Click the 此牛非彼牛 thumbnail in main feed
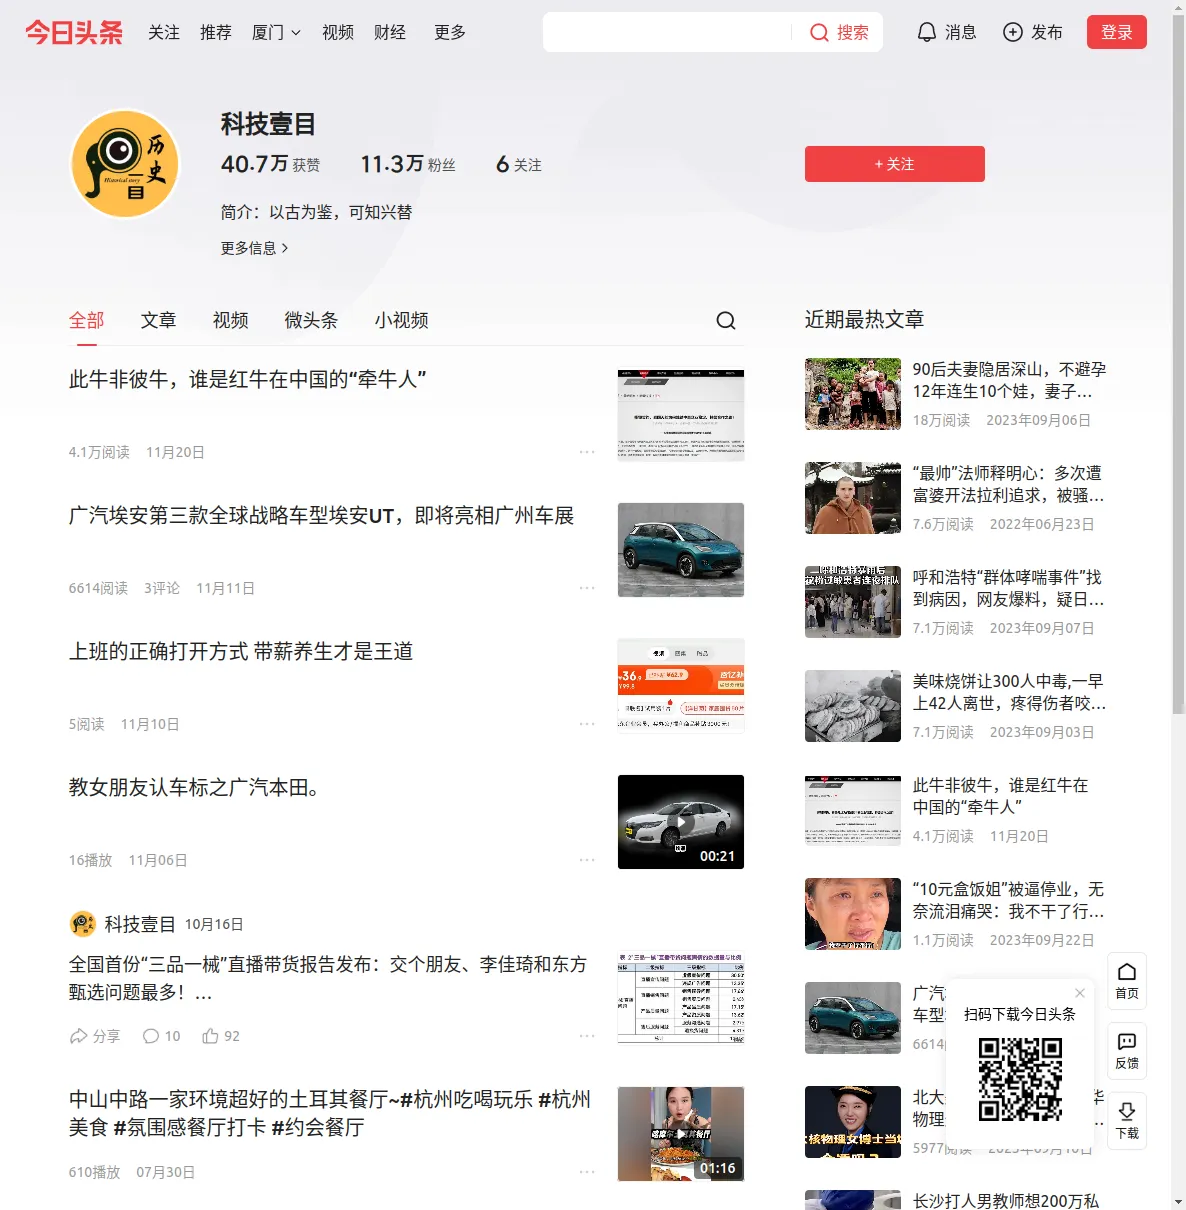1186x1210 pixels. pos(681,414)
